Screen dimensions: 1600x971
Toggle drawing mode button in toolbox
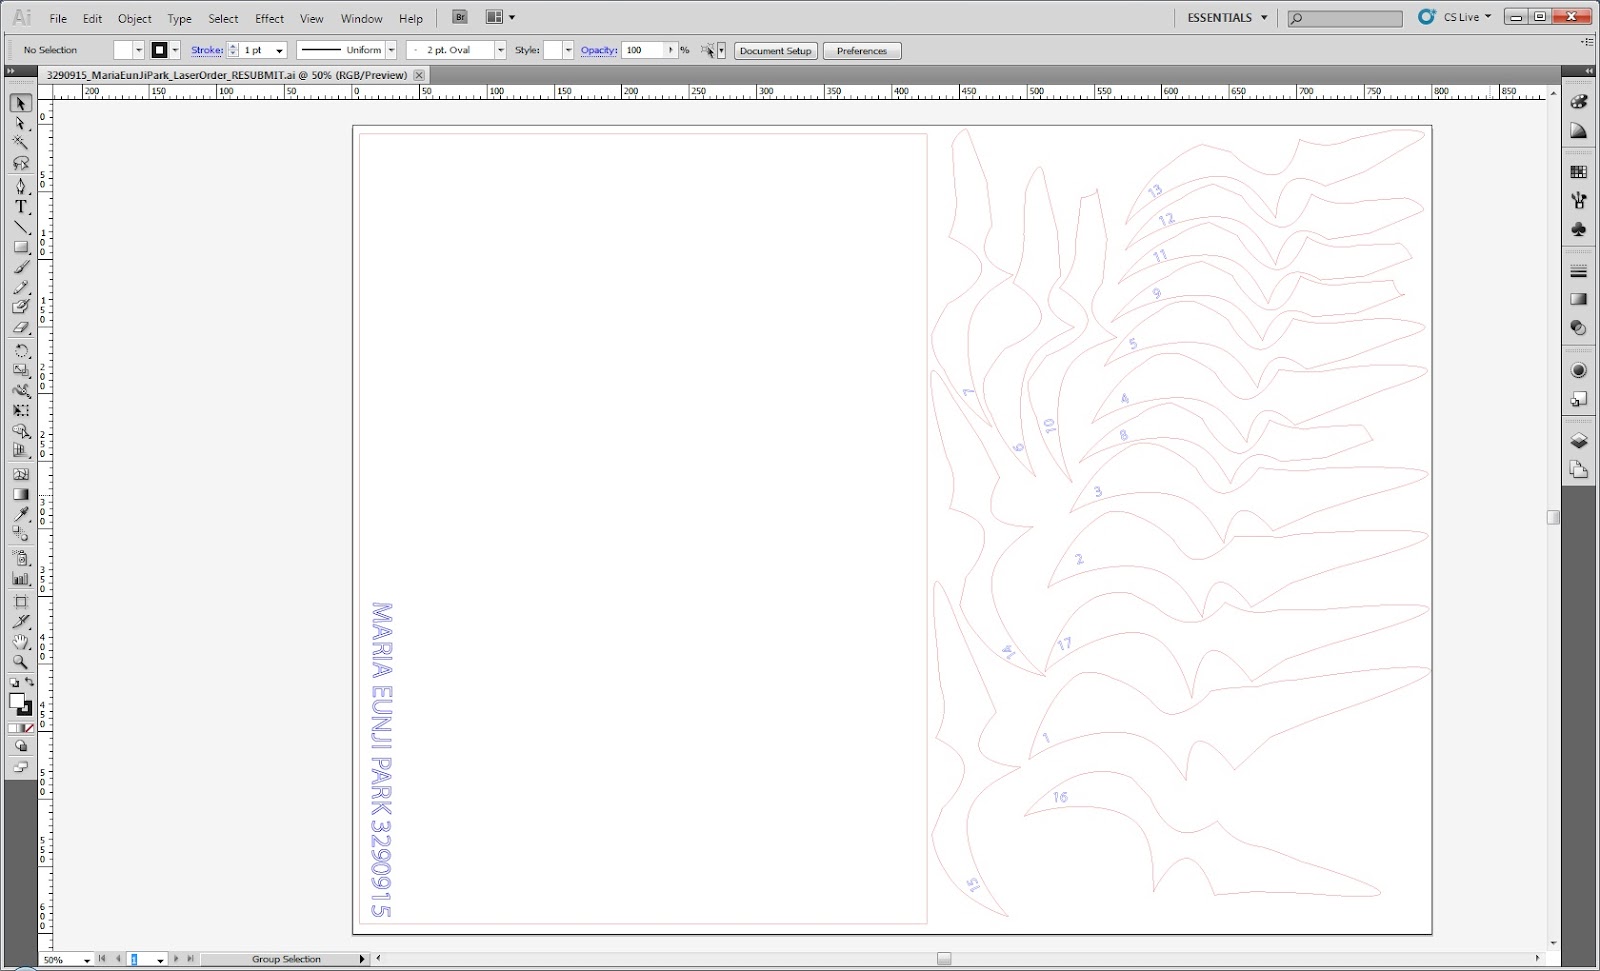[x=20, y=747]
